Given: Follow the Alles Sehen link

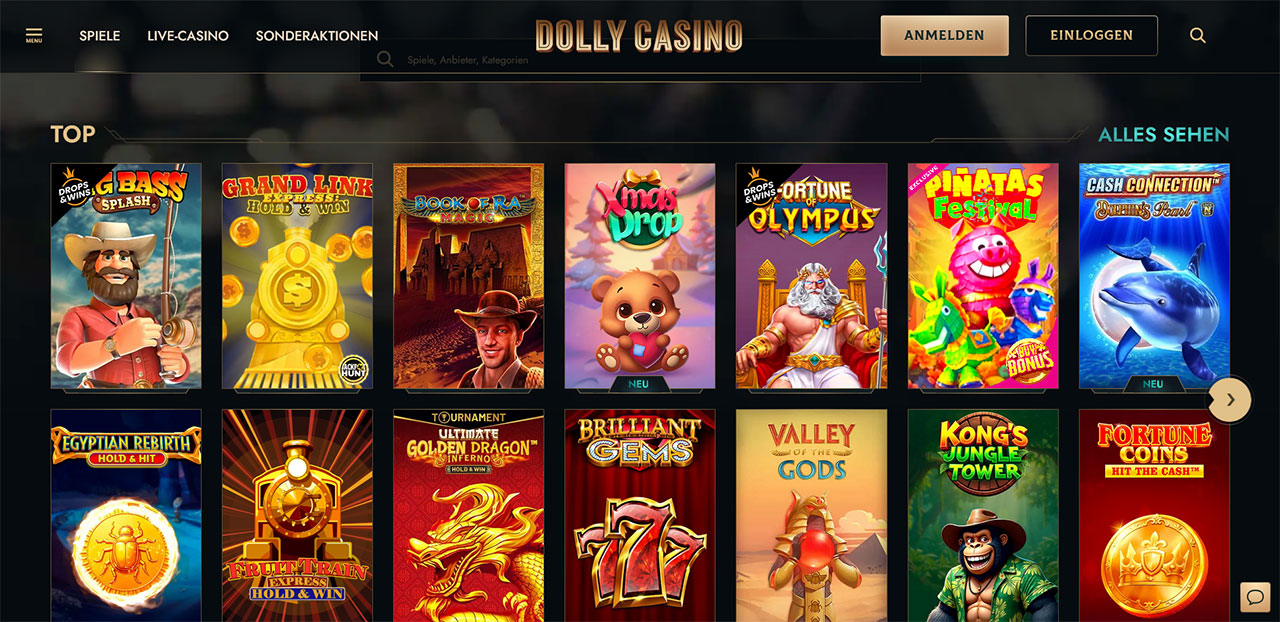Looking at the screenshot, I should pos(1164,134).
